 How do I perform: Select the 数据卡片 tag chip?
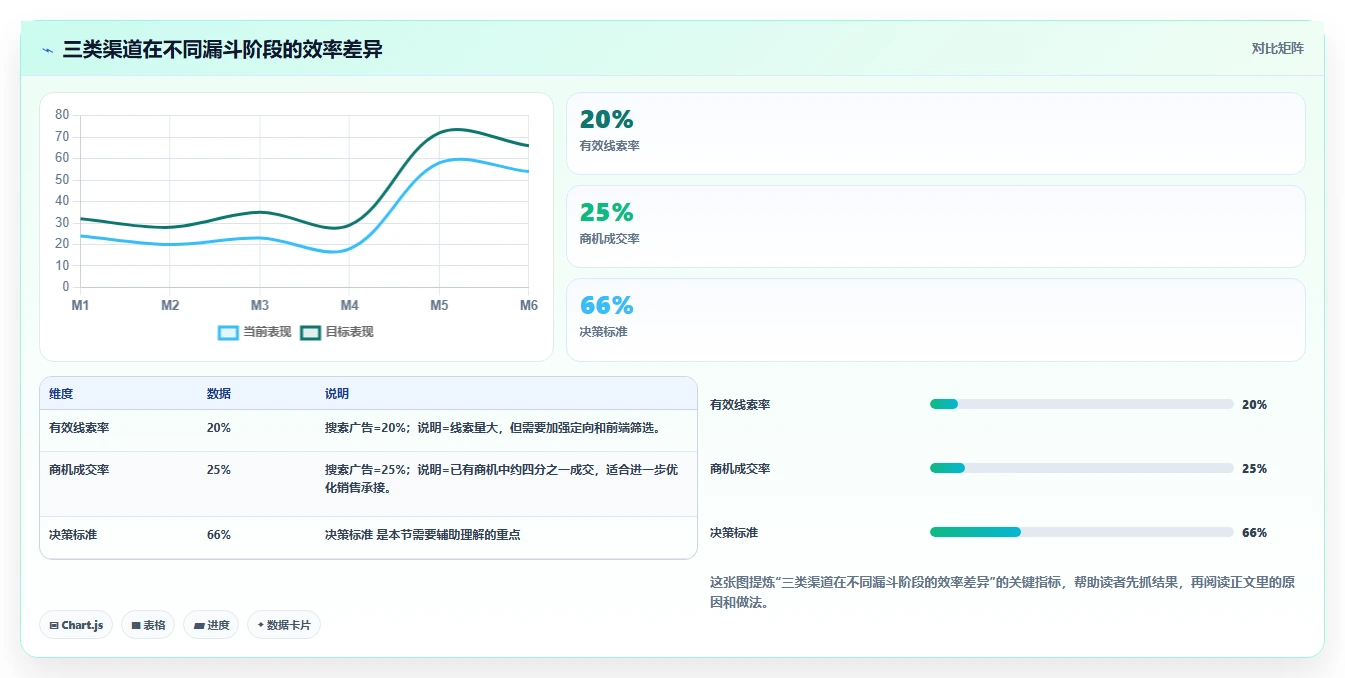284,625
